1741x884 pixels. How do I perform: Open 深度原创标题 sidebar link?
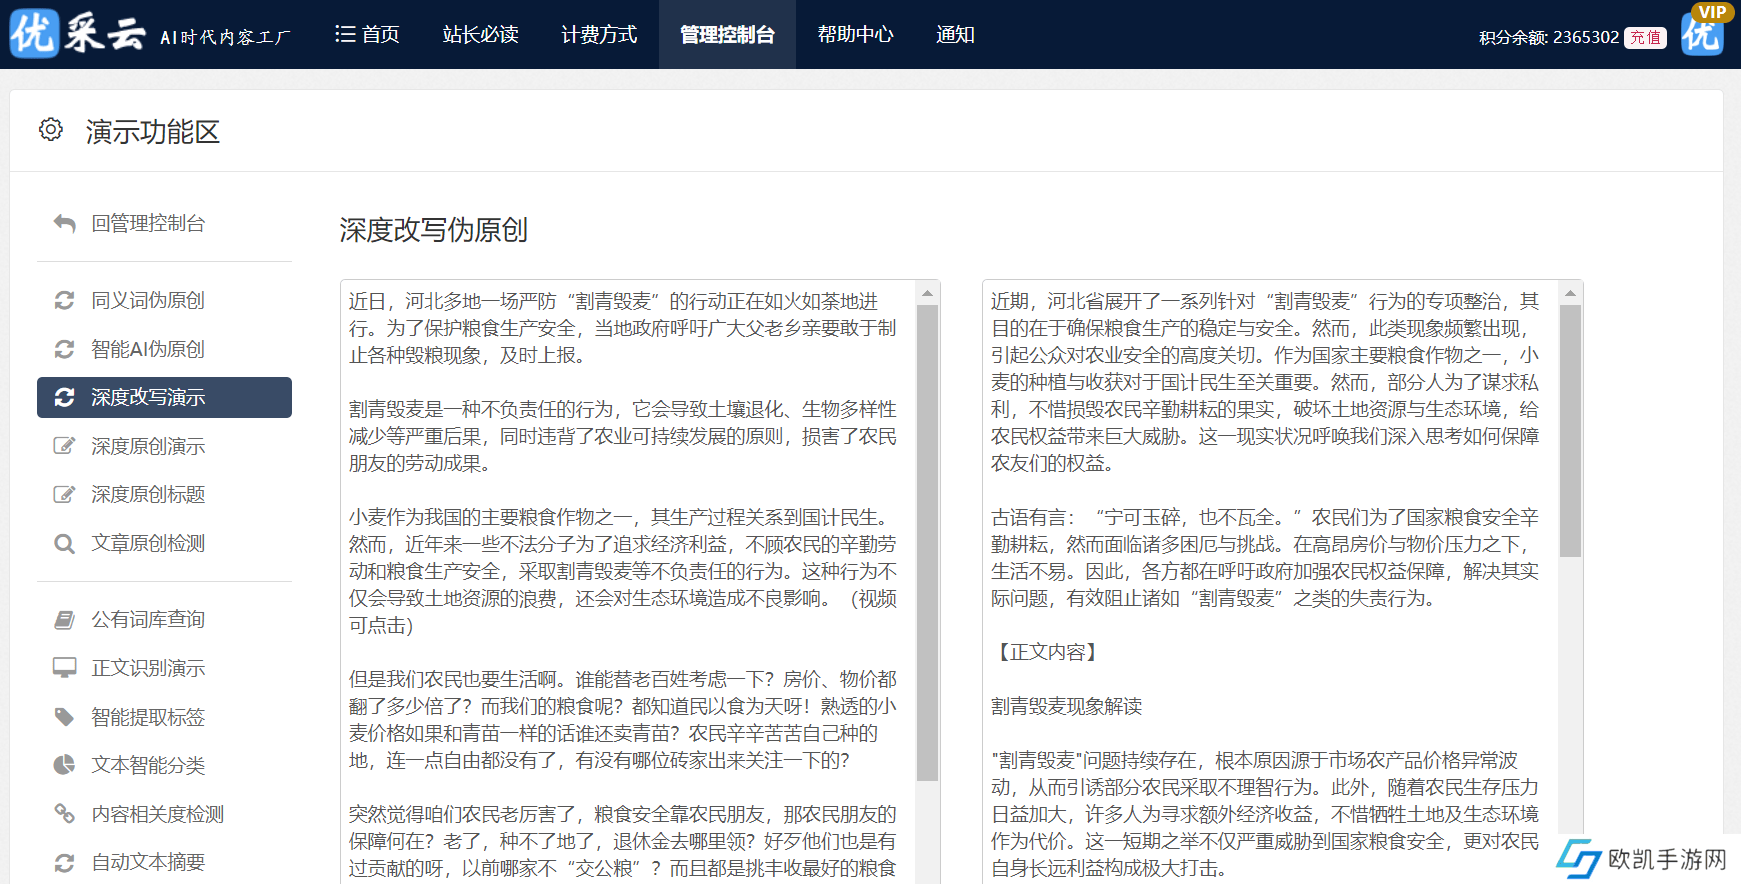tap(148, 494)
